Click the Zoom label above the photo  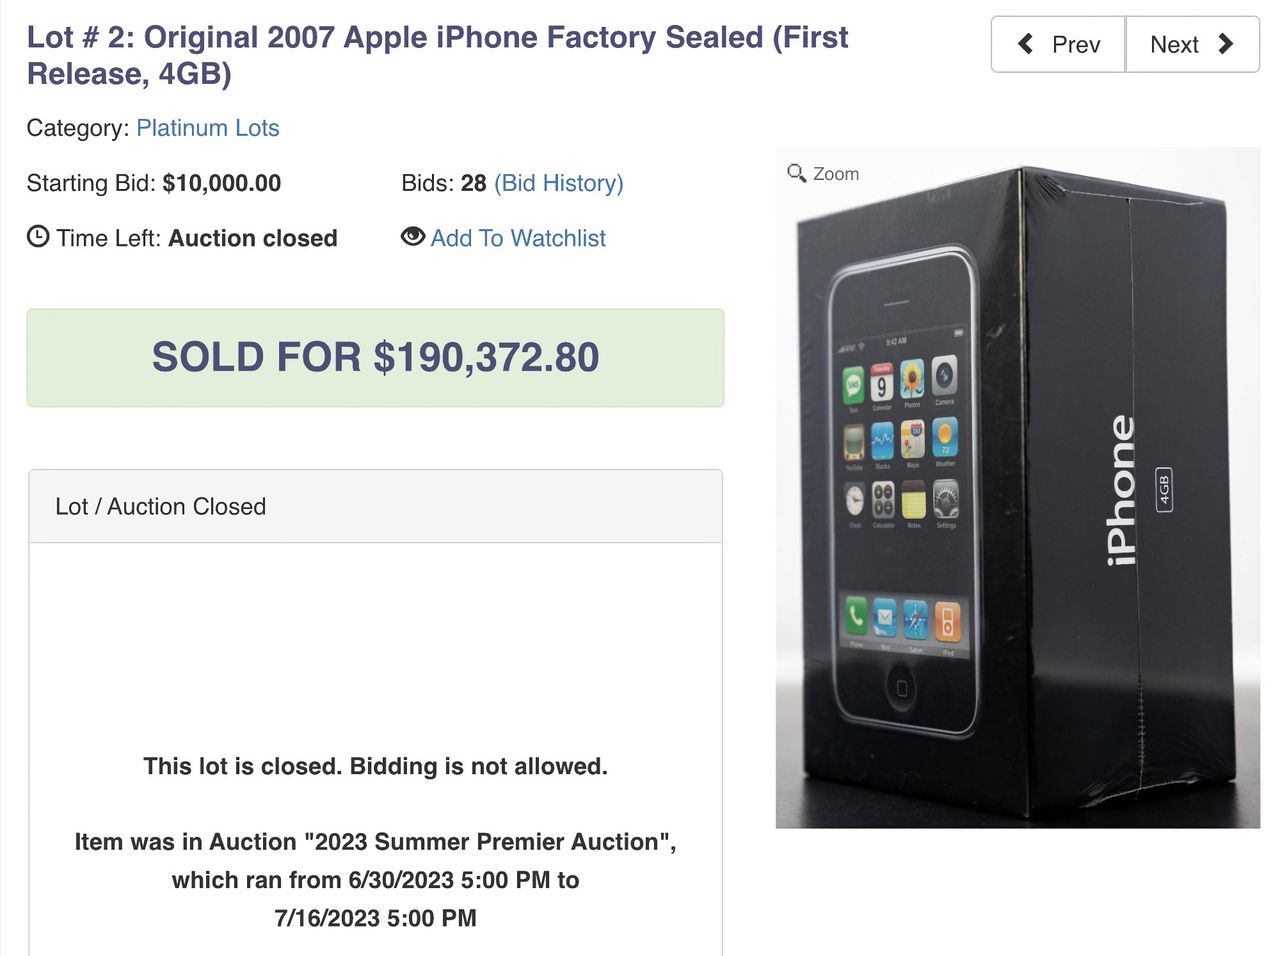point(835,174)
